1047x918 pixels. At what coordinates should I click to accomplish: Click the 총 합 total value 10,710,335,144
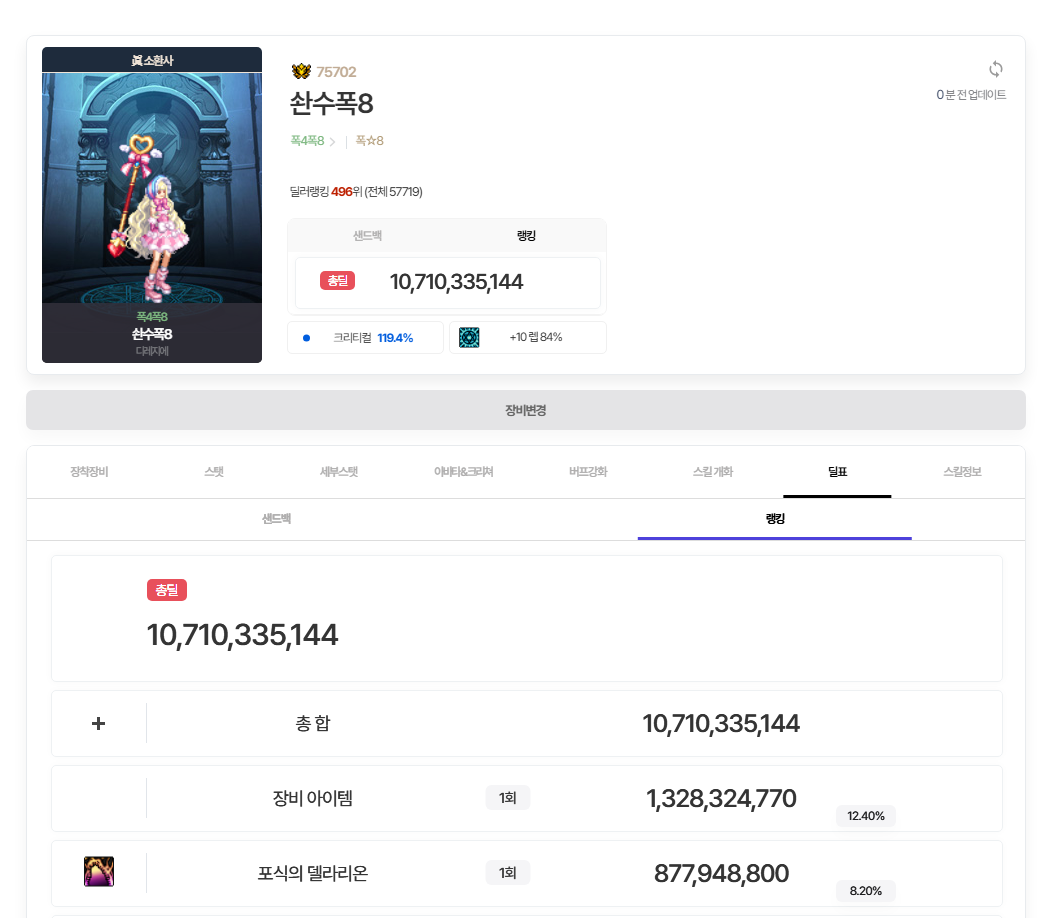click(721, 724)
